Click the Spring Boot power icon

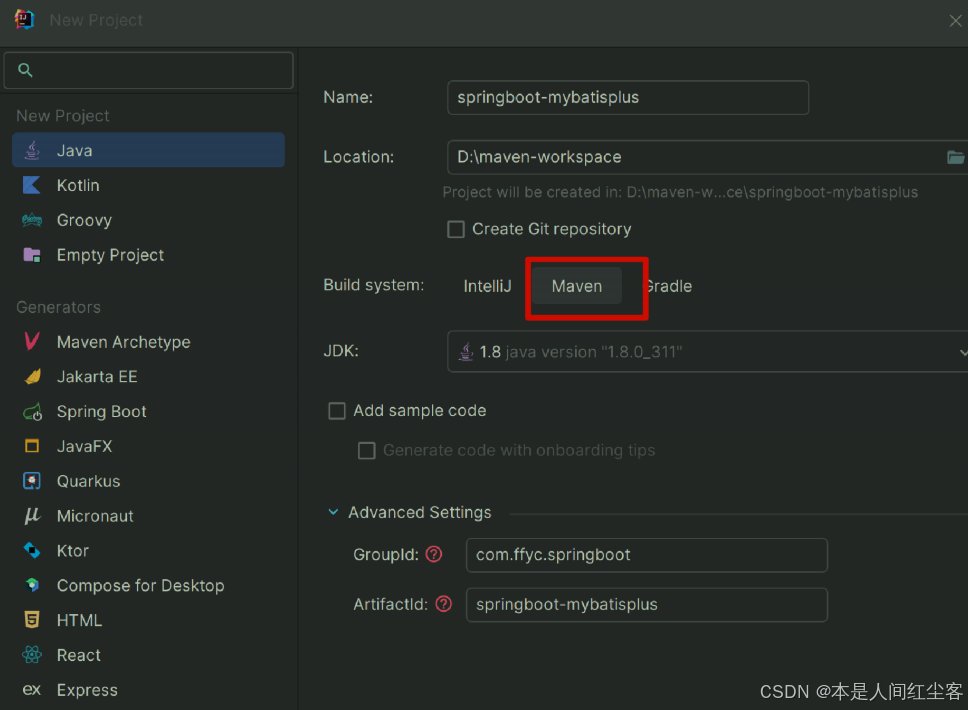pos(32,411)
